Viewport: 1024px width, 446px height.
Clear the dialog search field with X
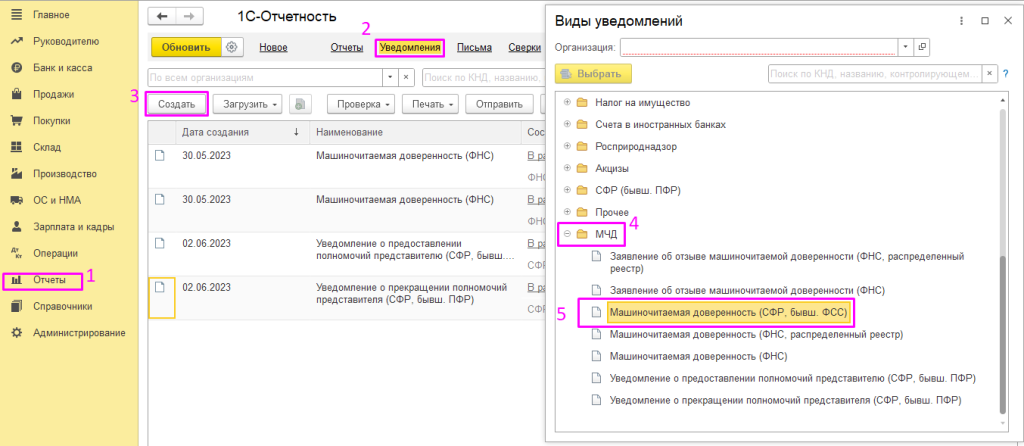[x=989, y=73]
